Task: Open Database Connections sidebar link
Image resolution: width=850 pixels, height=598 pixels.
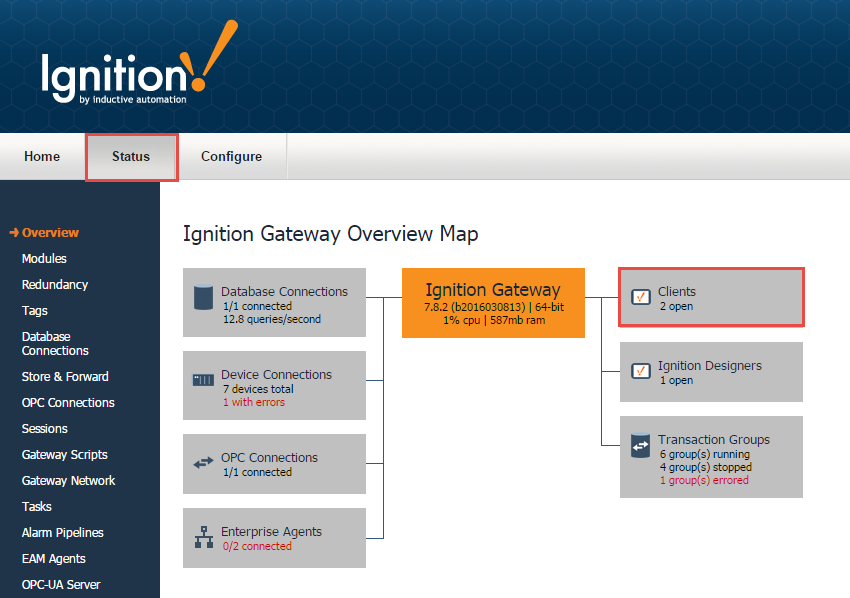Action: (x=55, y=344)
